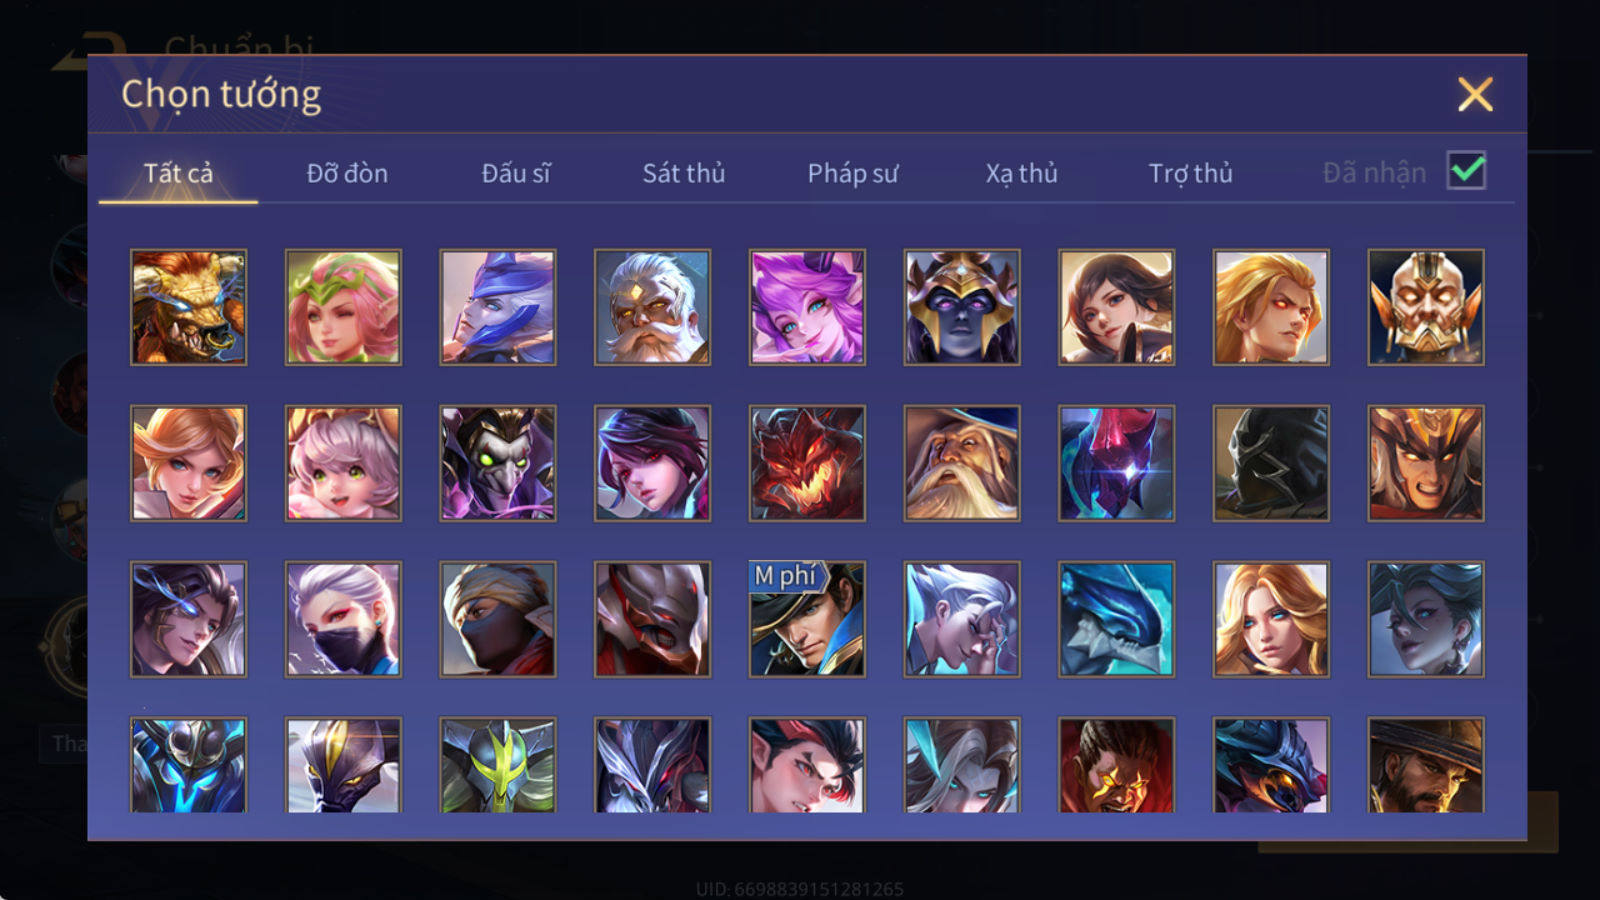Pick the pink-haired hero with green headband
Image resolution: width=1600 pixels, height=900 pixels.
point(343,307)
